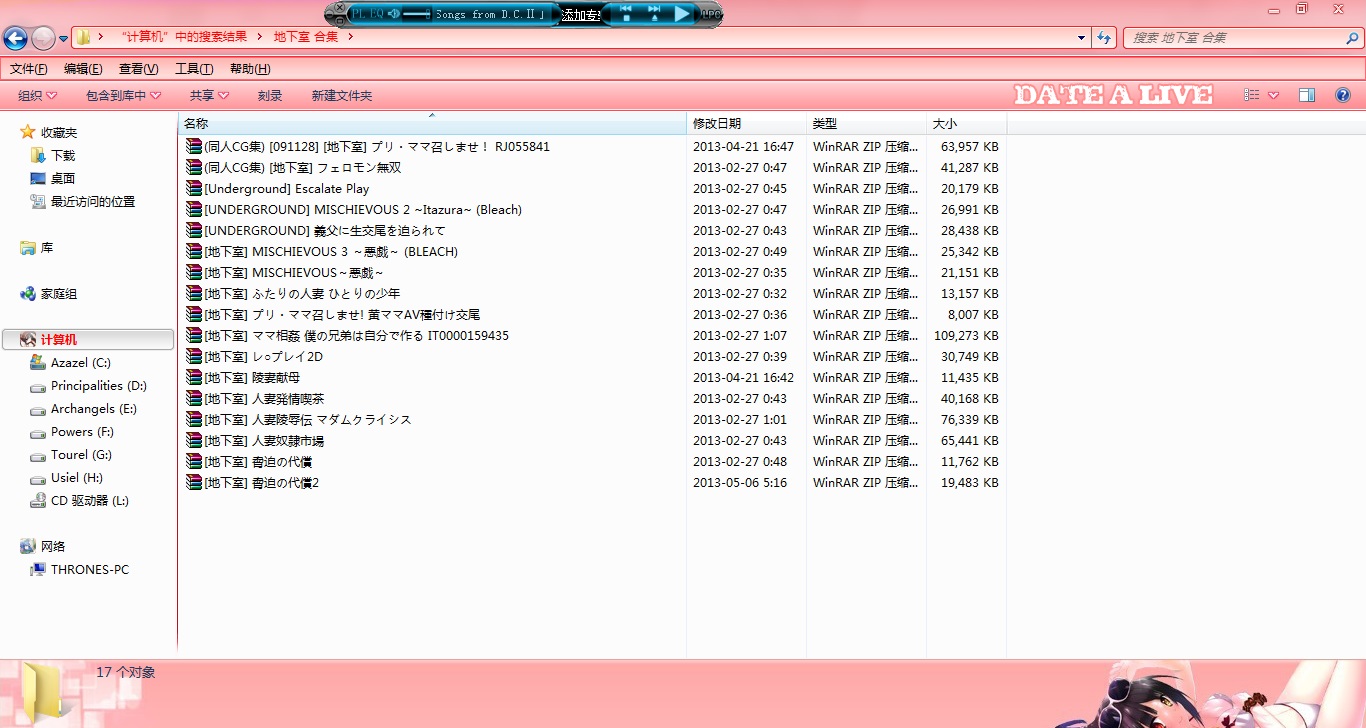Open the 帮助(H) menu
This screenshot has height=728, width=1366.
250,69
